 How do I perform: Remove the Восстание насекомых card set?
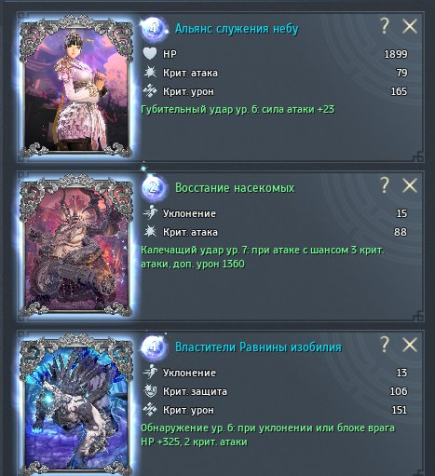pos(410,185)
